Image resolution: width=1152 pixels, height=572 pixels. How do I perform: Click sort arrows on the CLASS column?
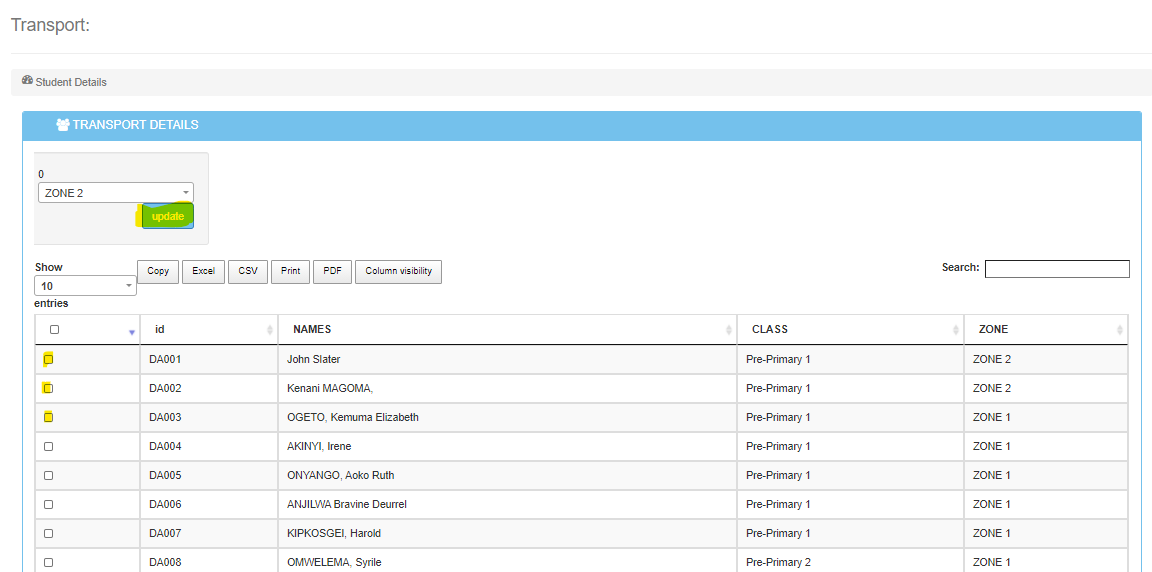pyautogui.click(x=957, y=330)
